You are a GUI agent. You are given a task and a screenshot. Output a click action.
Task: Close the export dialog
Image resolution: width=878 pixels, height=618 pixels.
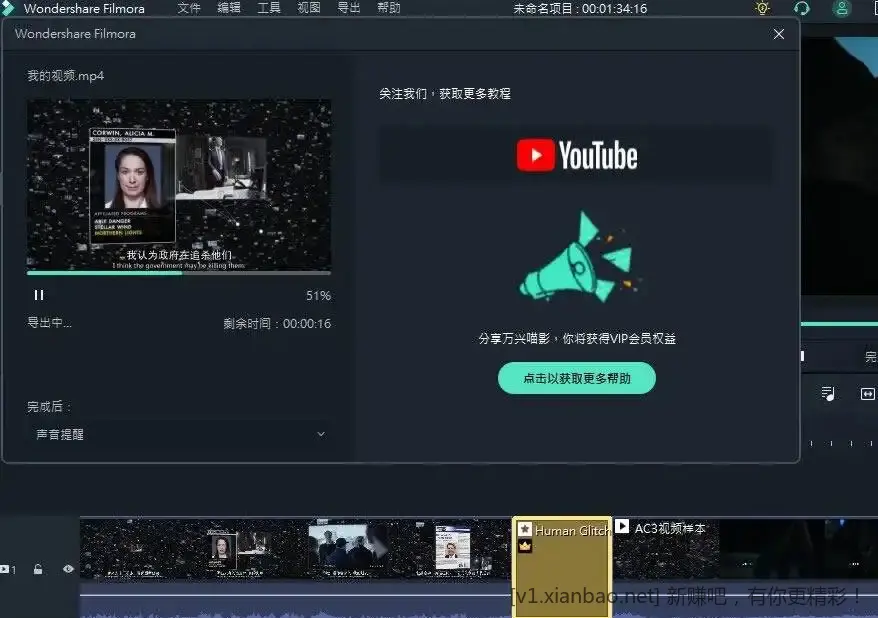click(x=778, y=34)
